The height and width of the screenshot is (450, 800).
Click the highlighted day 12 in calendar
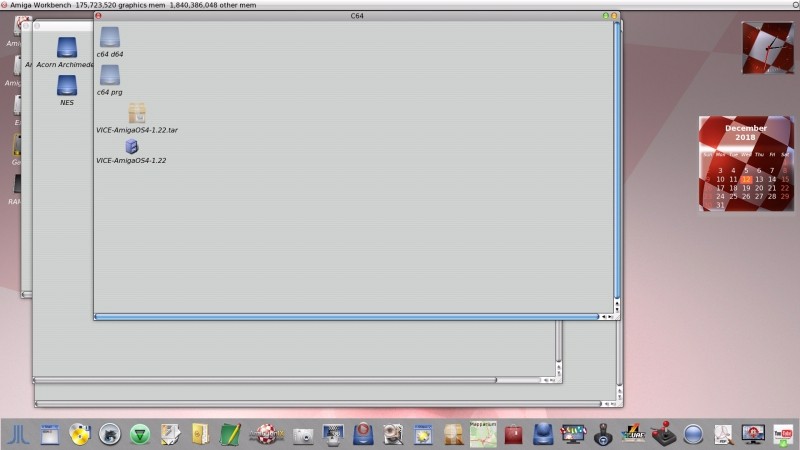[x=746, y=179]
